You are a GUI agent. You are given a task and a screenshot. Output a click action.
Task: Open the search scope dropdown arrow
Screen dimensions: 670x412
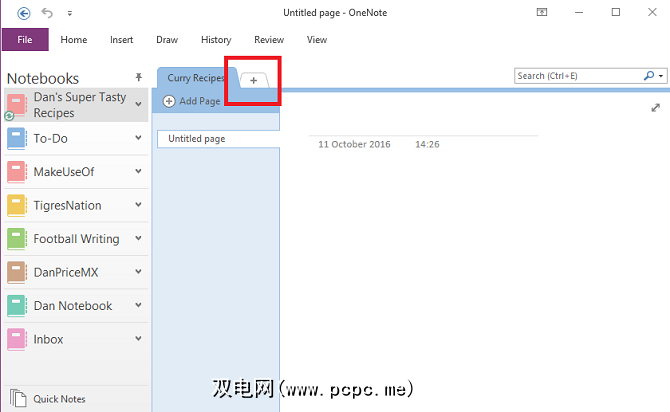coord(661,76)
